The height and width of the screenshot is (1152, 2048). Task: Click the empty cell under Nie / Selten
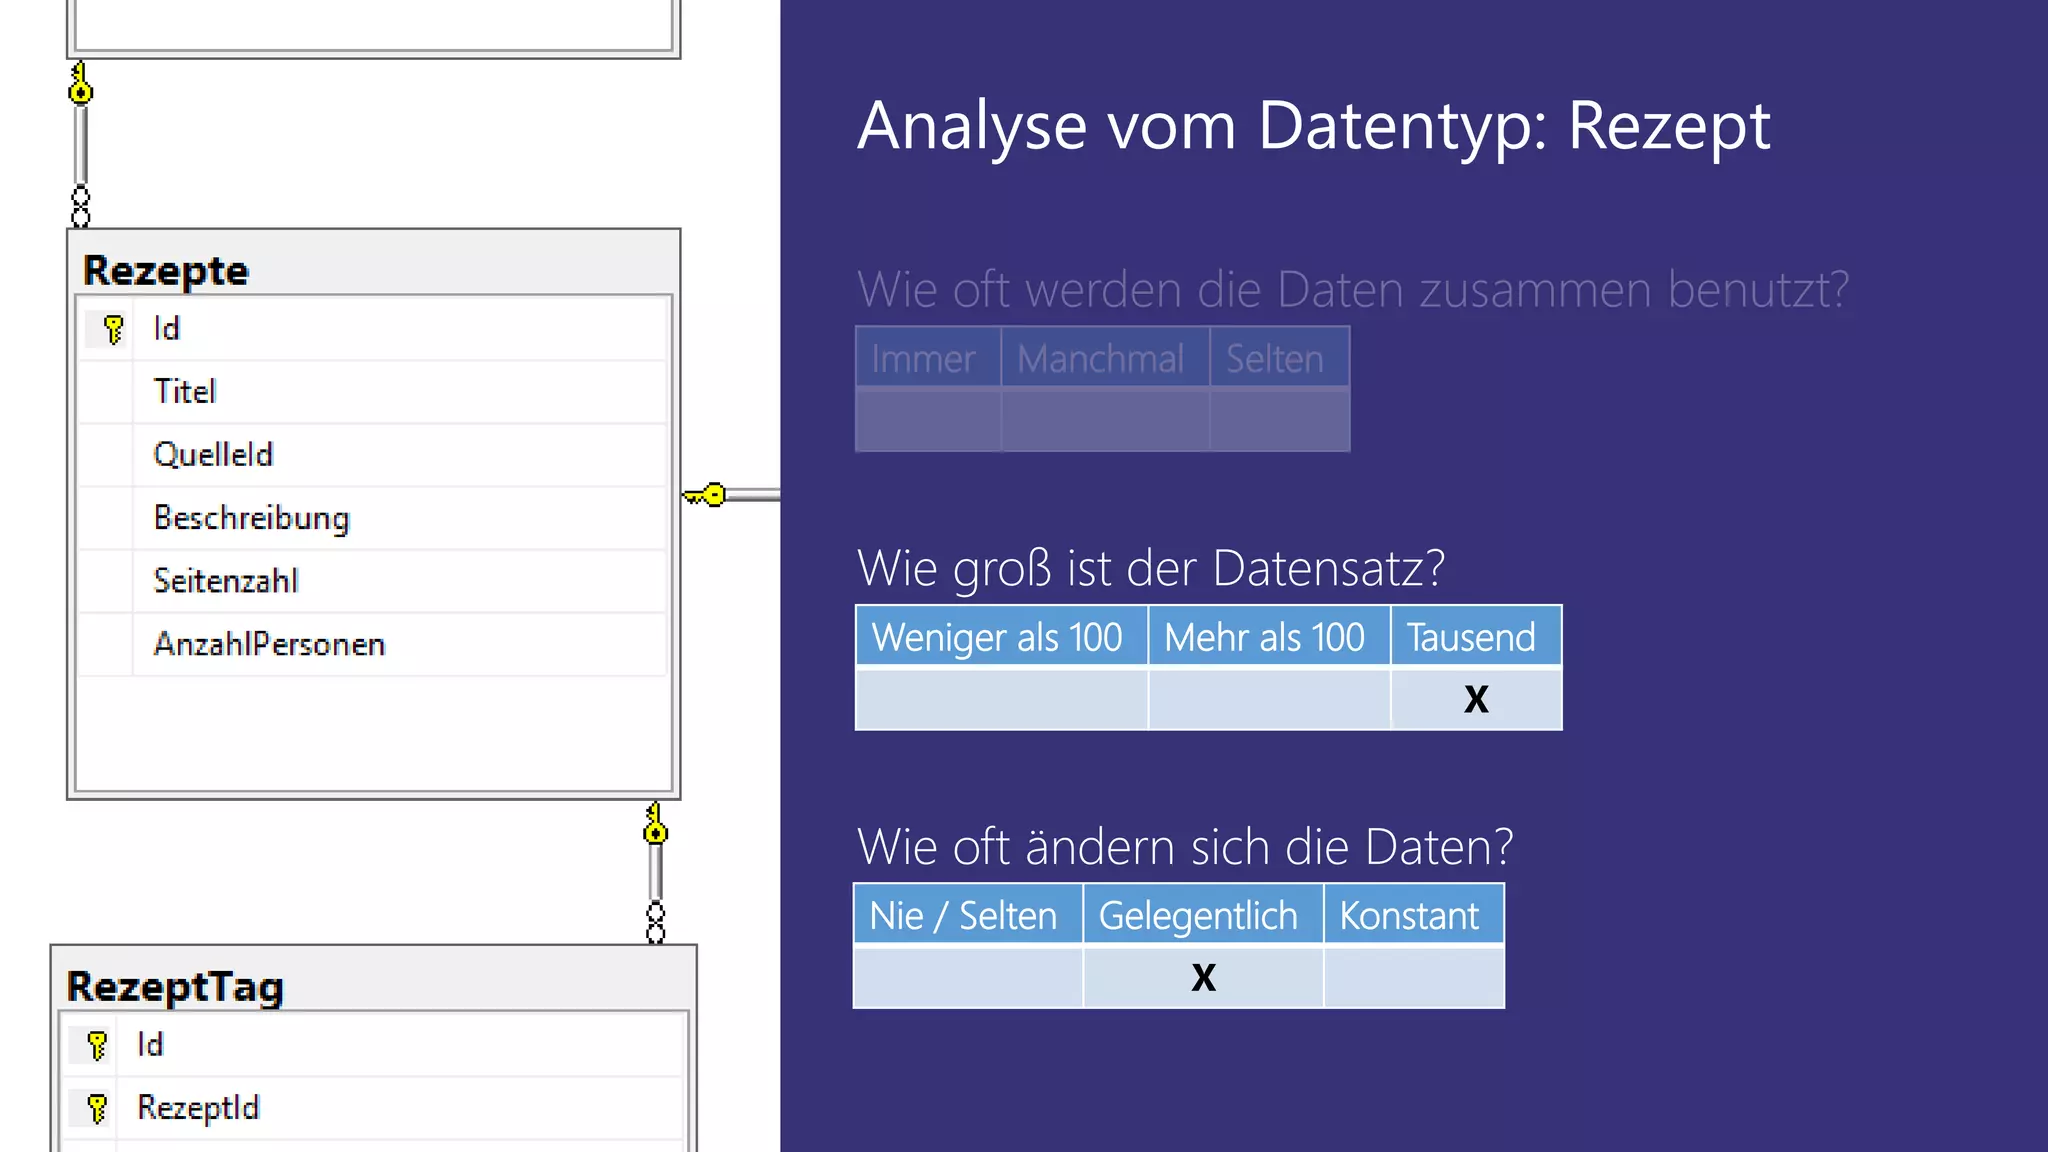(967, 977)
